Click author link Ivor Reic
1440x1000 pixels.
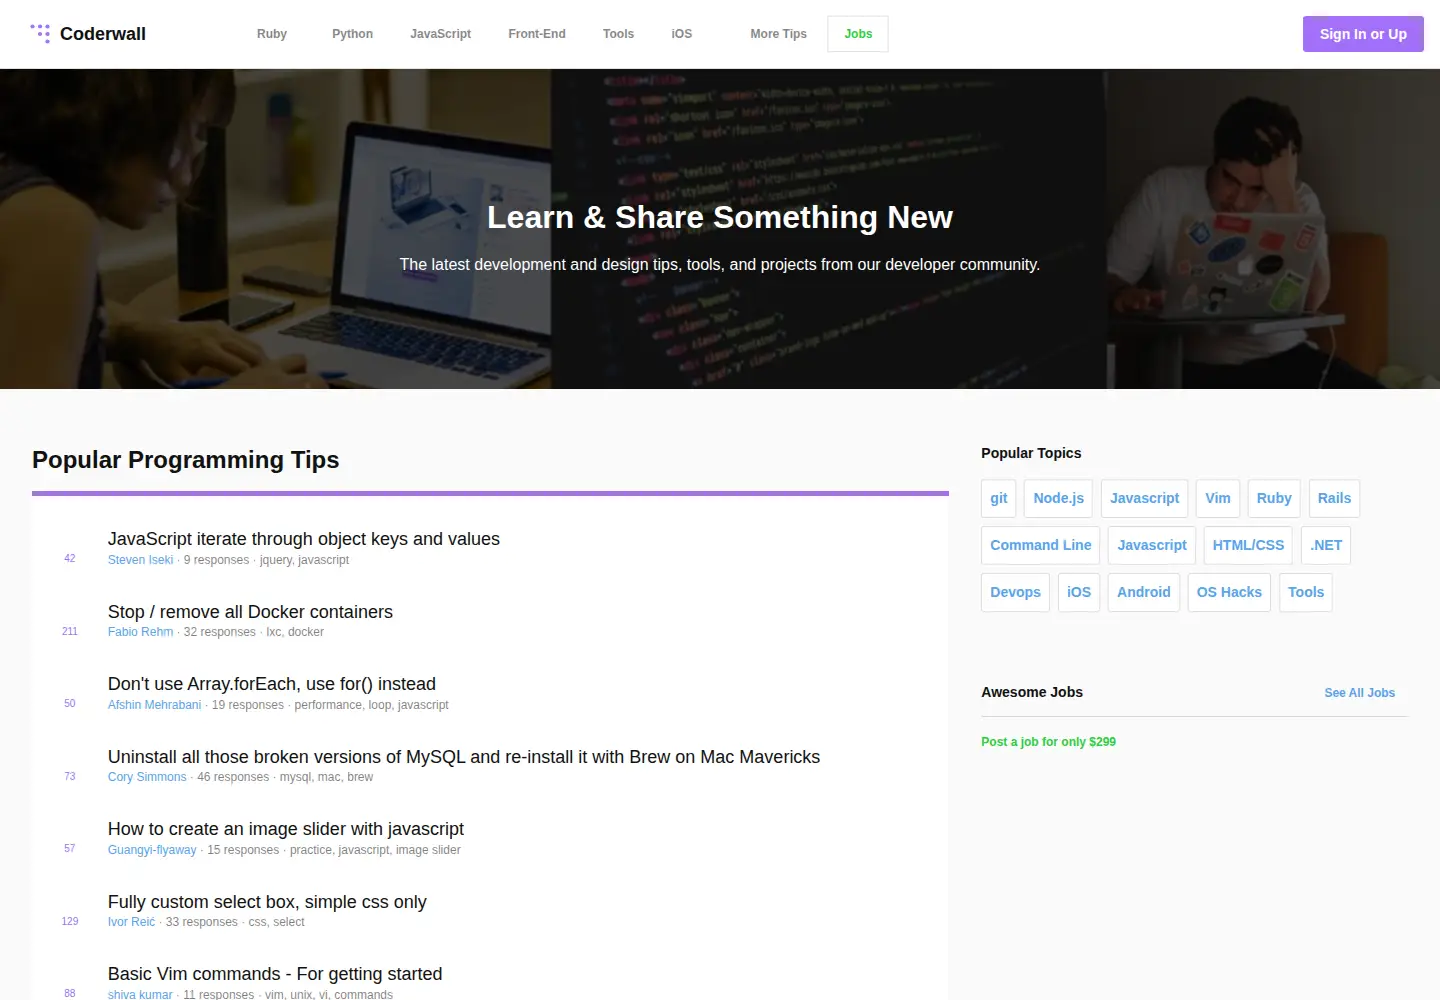click(131, 922)
